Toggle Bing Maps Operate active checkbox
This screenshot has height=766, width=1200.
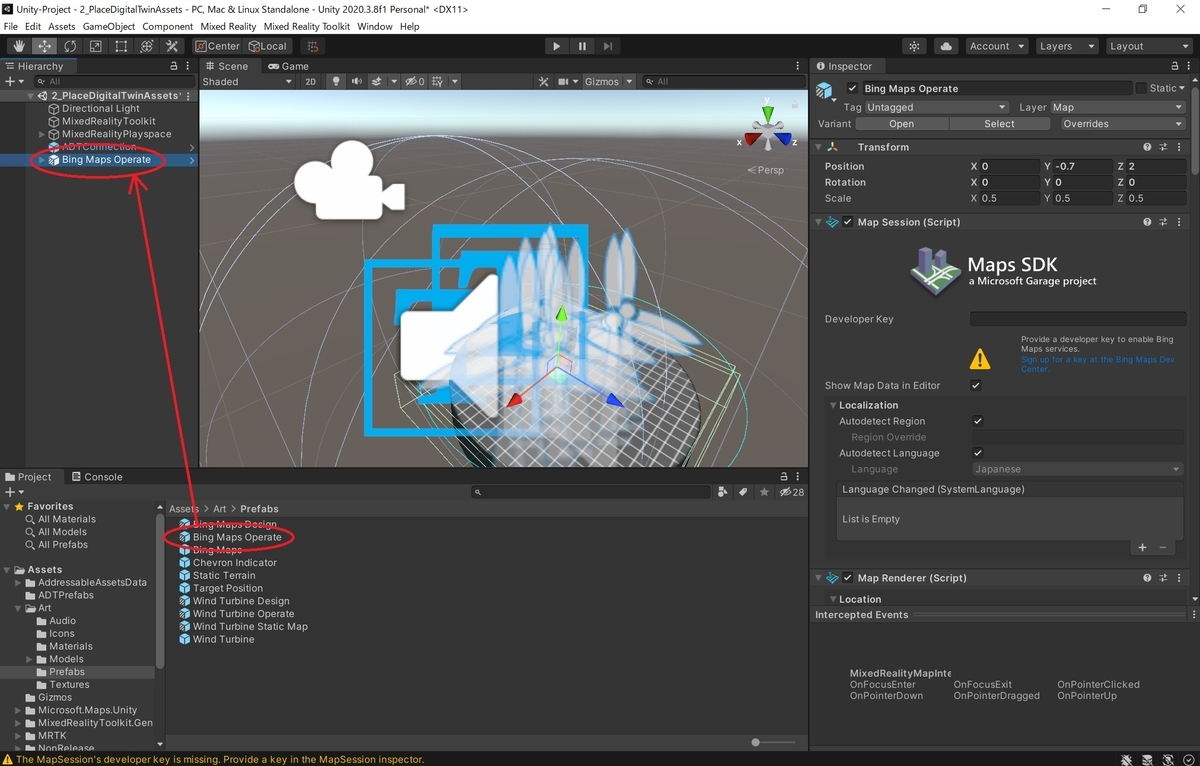(x=852, y=88)
